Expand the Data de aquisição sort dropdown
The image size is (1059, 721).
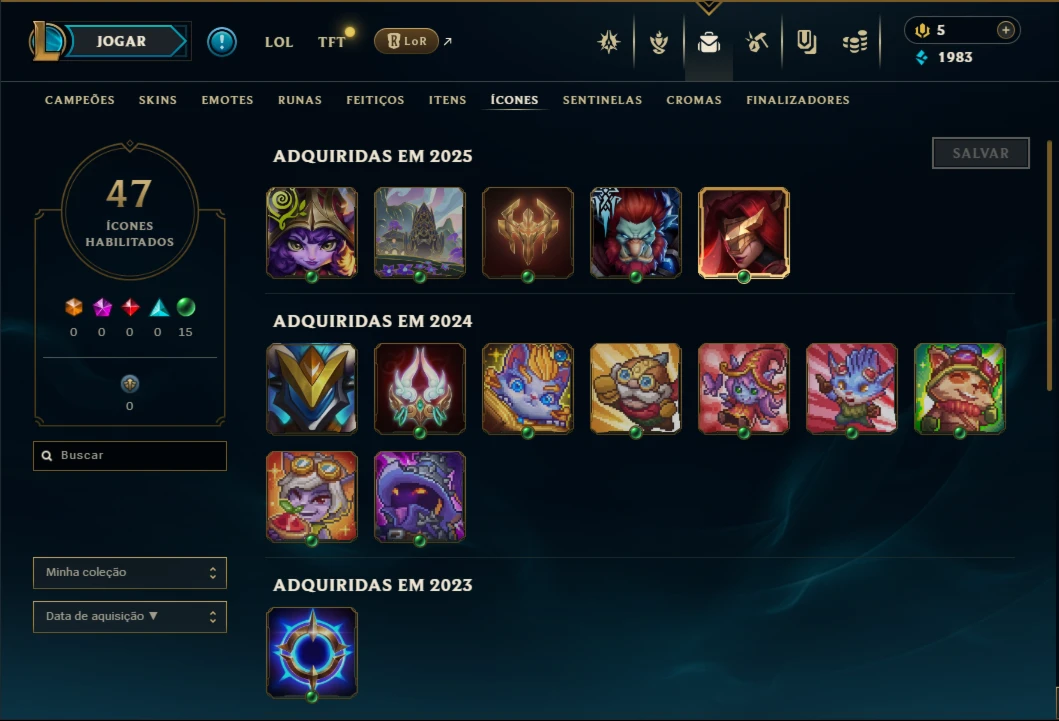click(130, 616)
